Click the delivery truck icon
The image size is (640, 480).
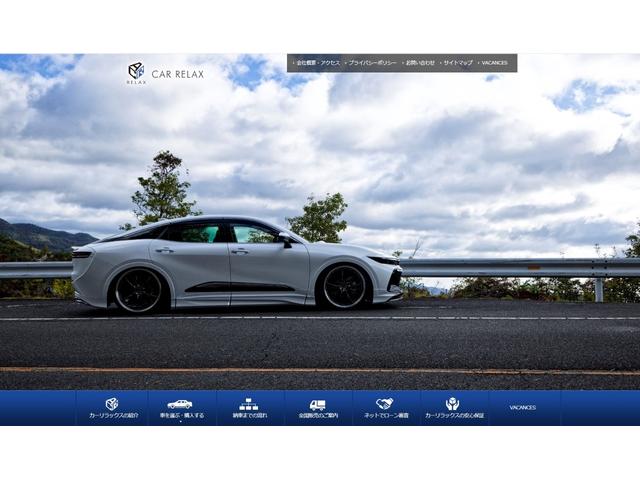pyautogui.click(x=317, y=404)
